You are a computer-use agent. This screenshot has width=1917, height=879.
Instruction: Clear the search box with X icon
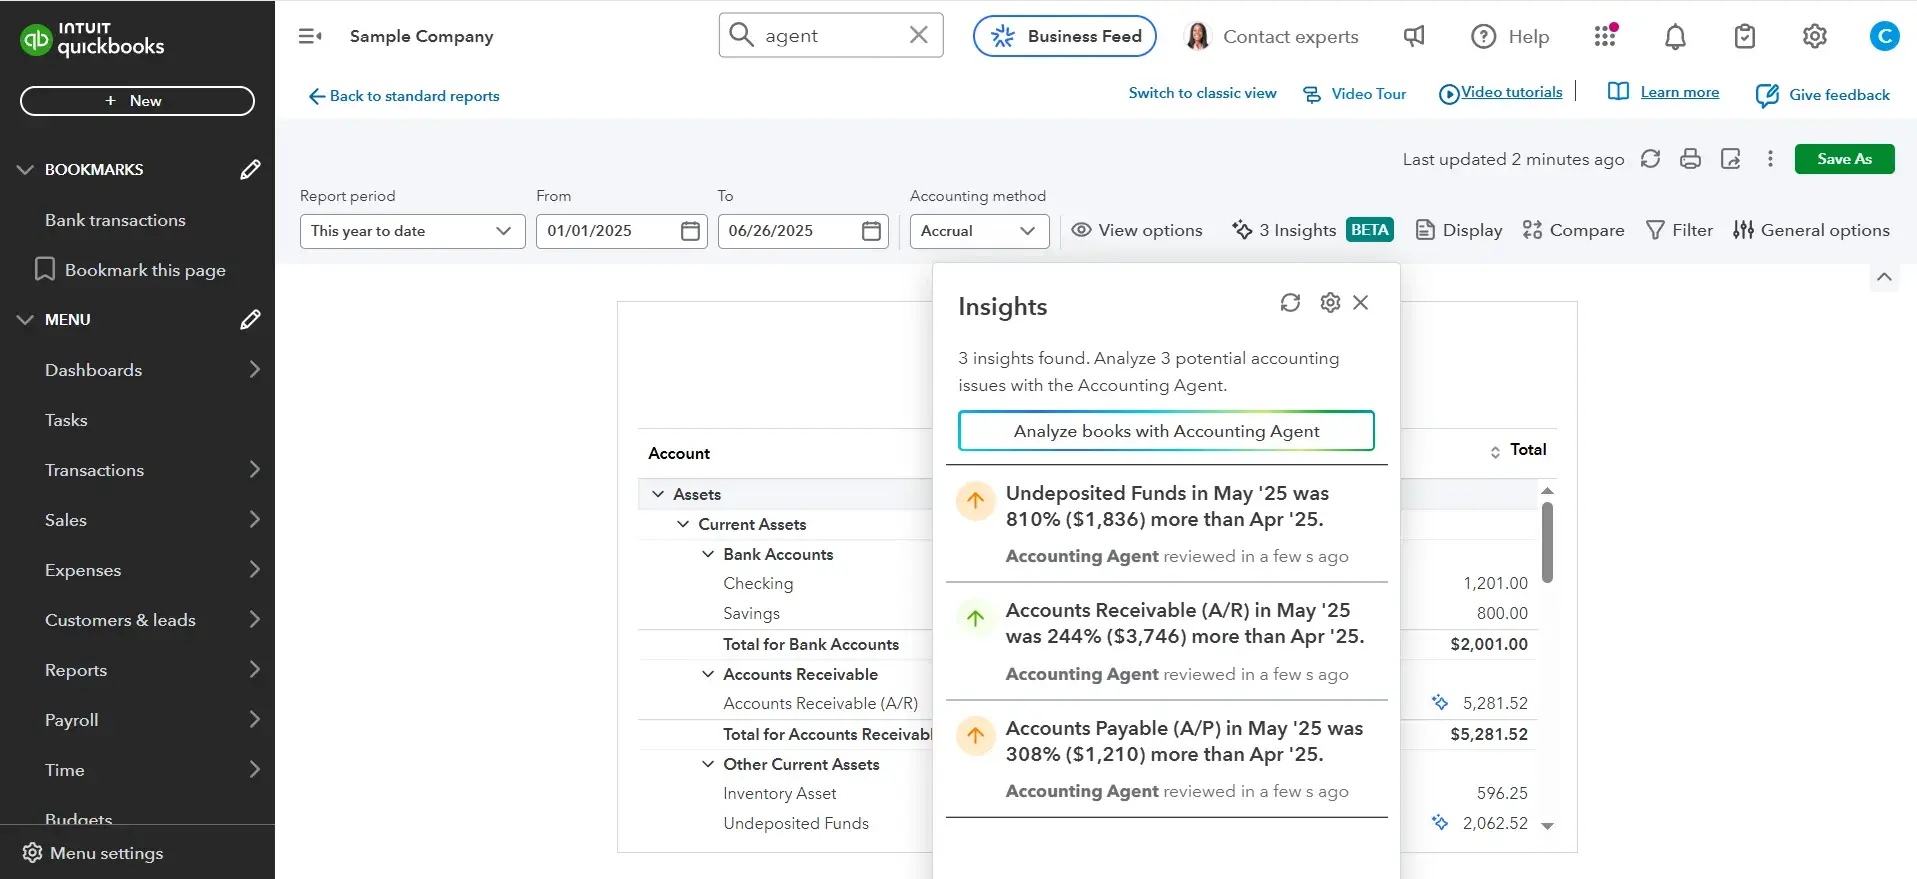919,35
